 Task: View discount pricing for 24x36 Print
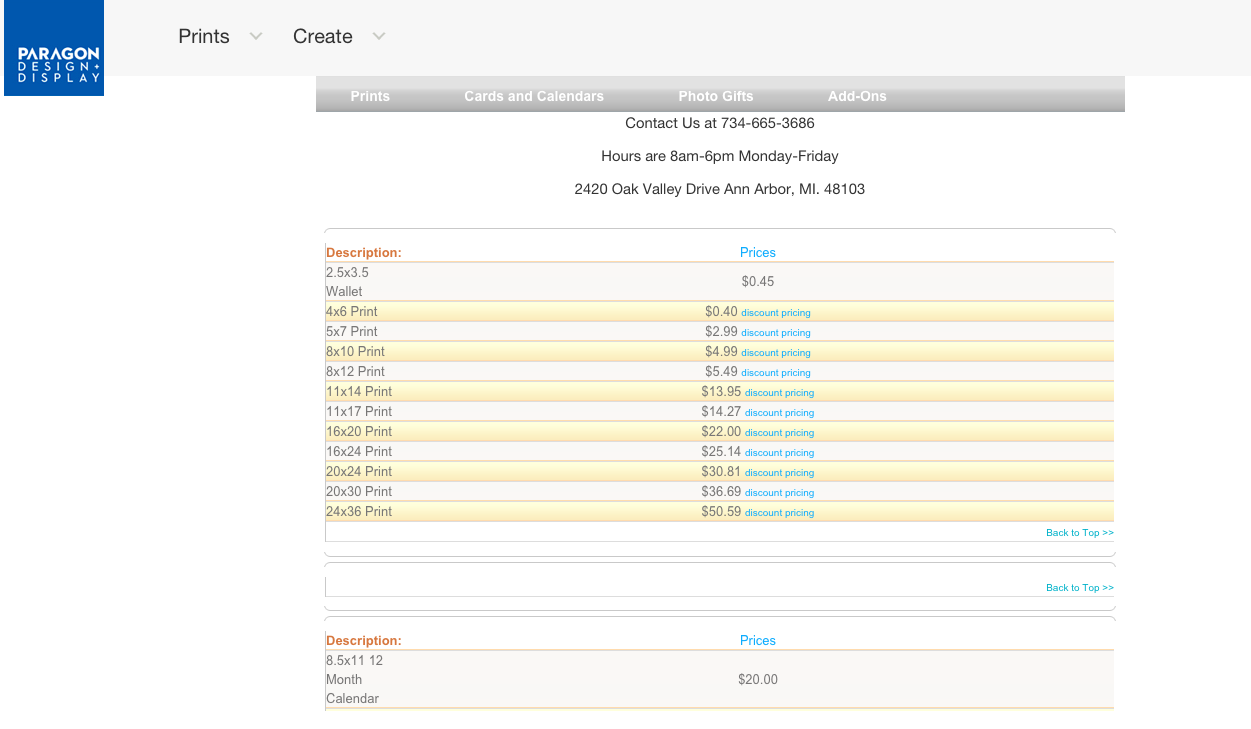point(779,513)
